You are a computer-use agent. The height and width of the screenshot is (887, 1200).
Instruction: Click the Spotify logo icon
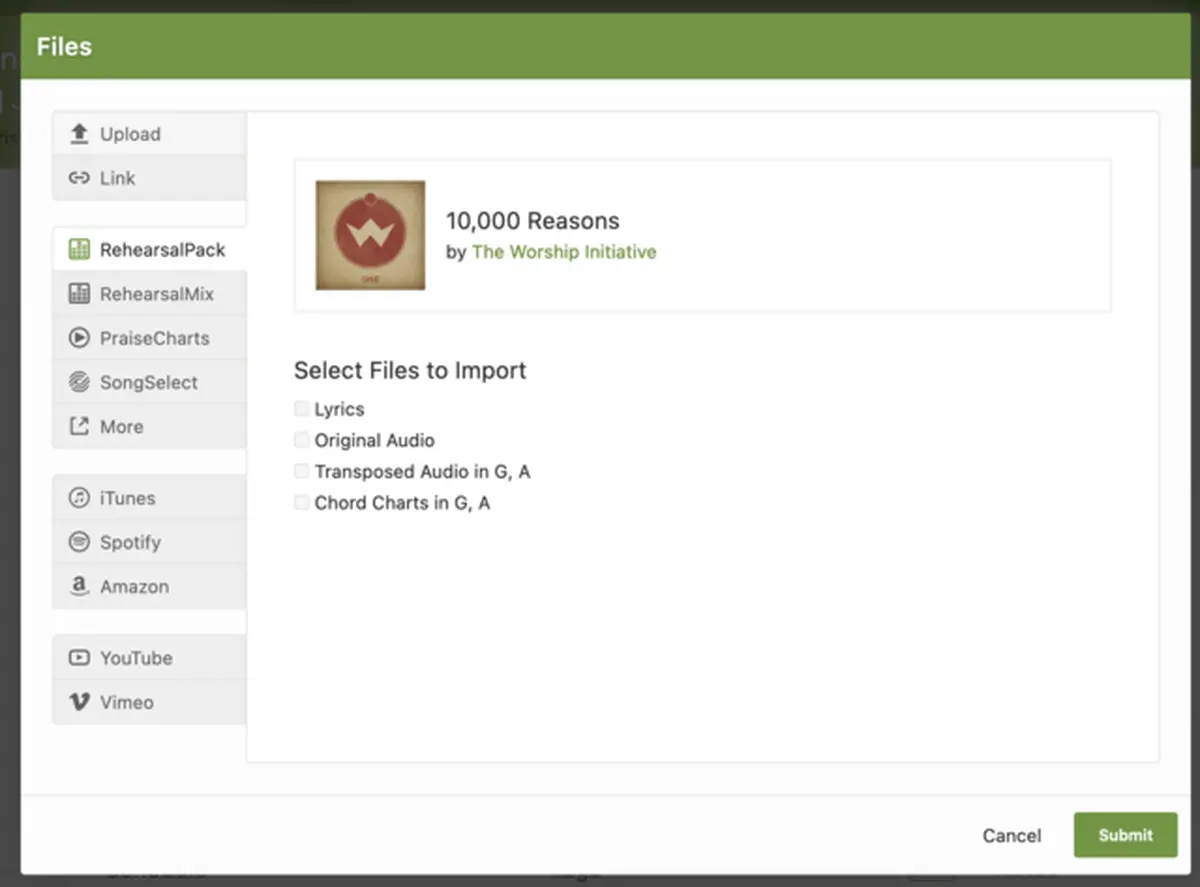coord(79,541)
